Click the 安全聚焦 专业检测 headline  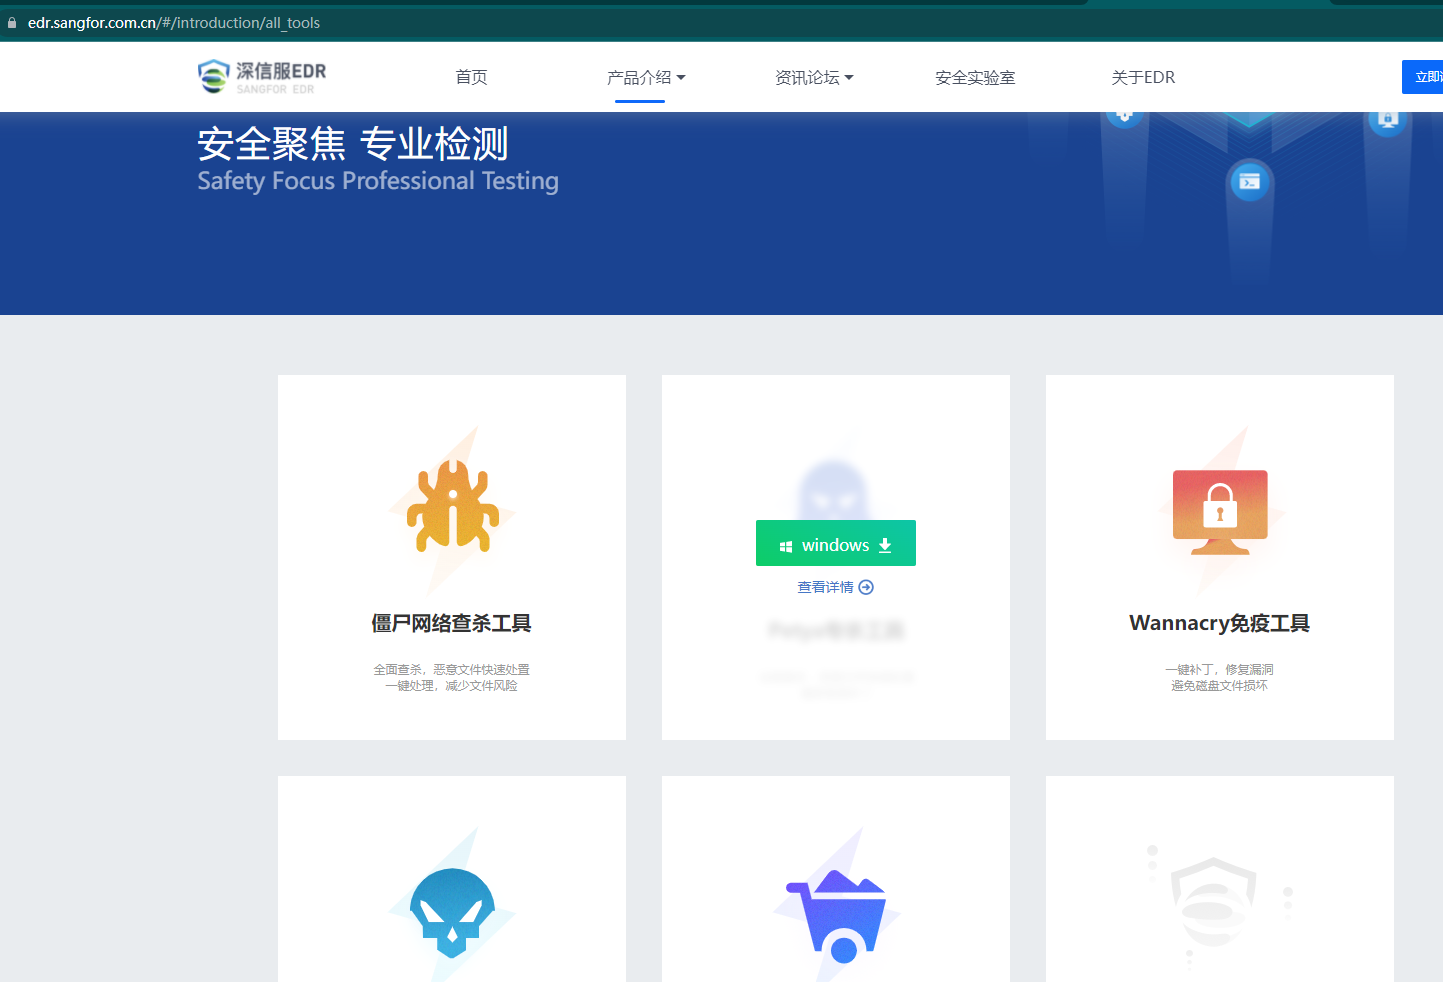pos(353,143)
